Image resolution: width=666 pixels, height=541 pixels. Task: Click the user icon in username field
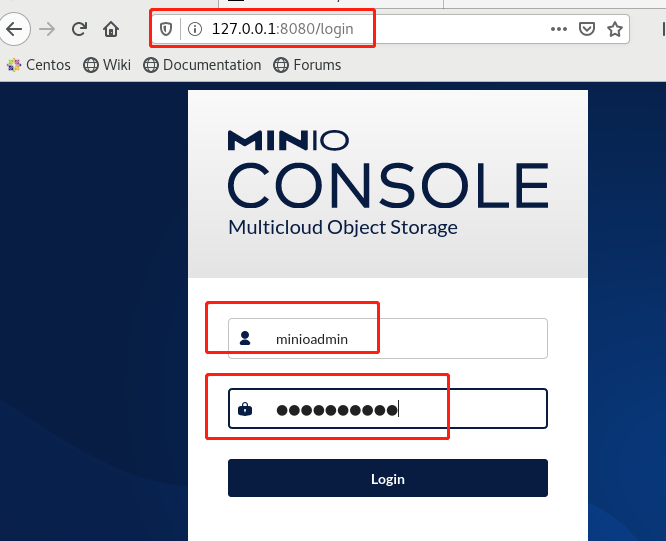click(x=245, y=338)
